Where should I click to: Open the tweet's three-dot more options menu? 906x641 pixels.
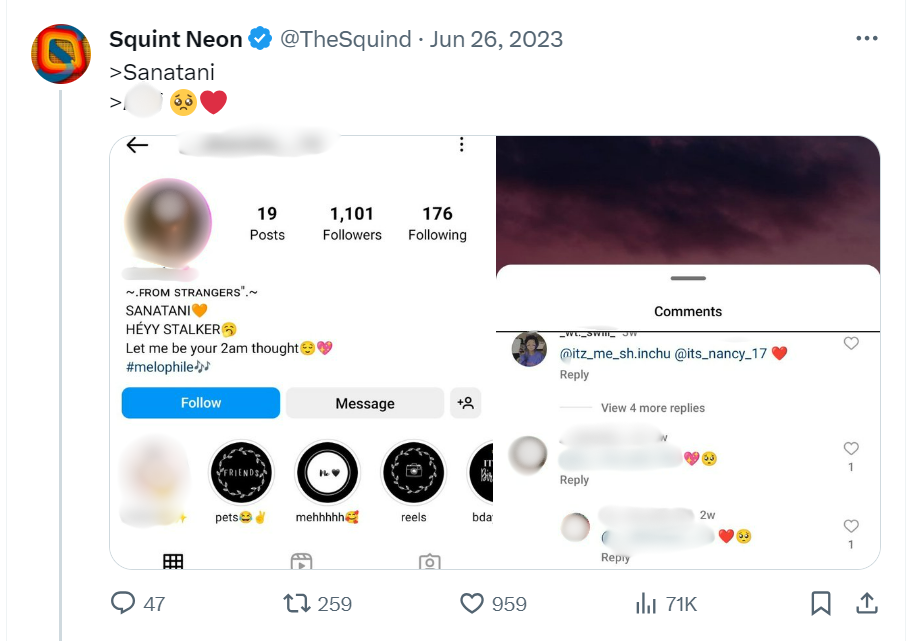point(867,38)
